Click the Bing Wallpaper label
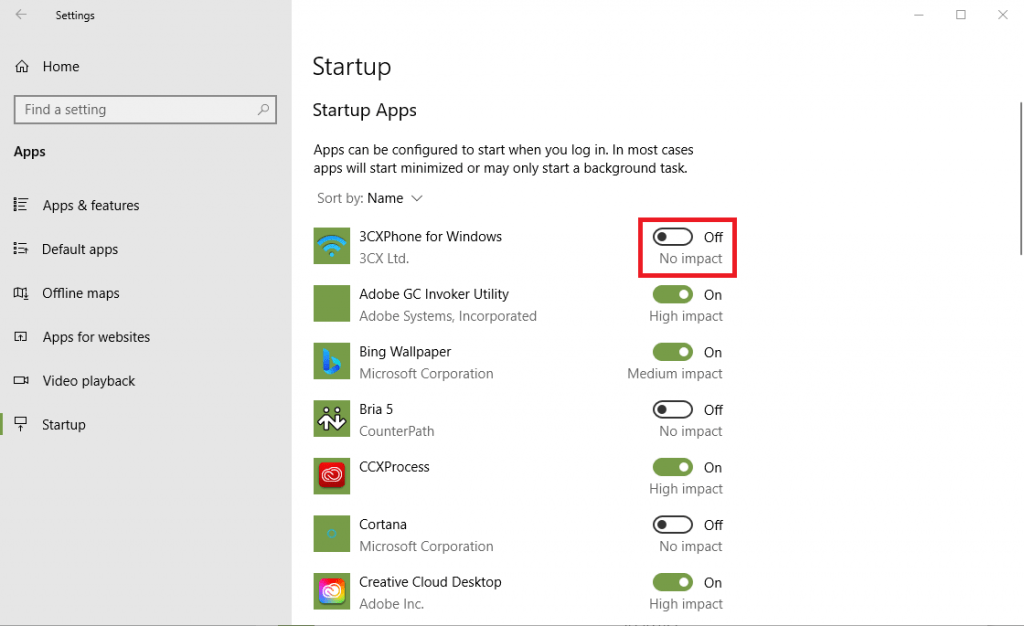1024x626 pixels. [405, 351]
